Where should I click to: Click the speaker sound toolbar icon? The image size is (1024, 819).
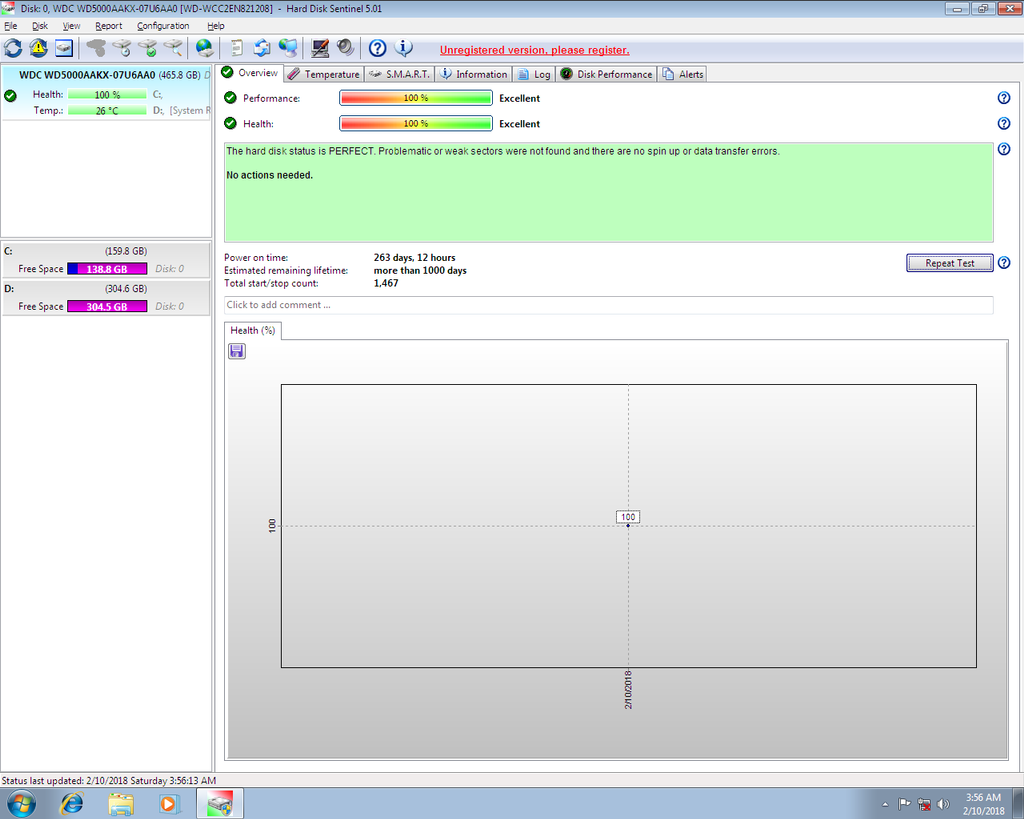point(345,48)
